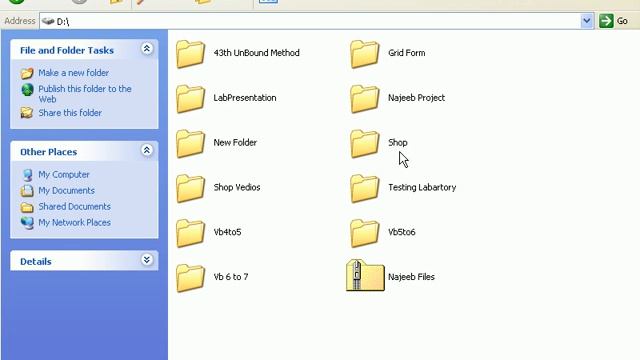640x360 pixels.
Task: Go to Shared Documents link
Action: point(74,207)
